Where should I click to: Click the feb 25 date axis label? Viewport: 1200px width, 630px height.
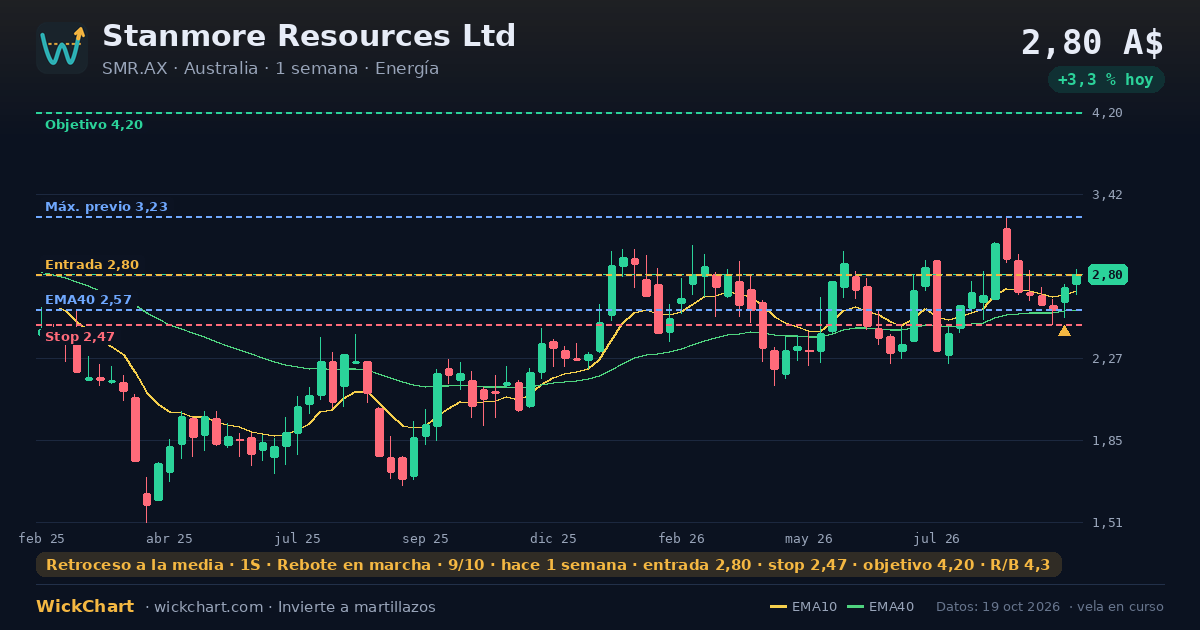(x=42, y=538)
